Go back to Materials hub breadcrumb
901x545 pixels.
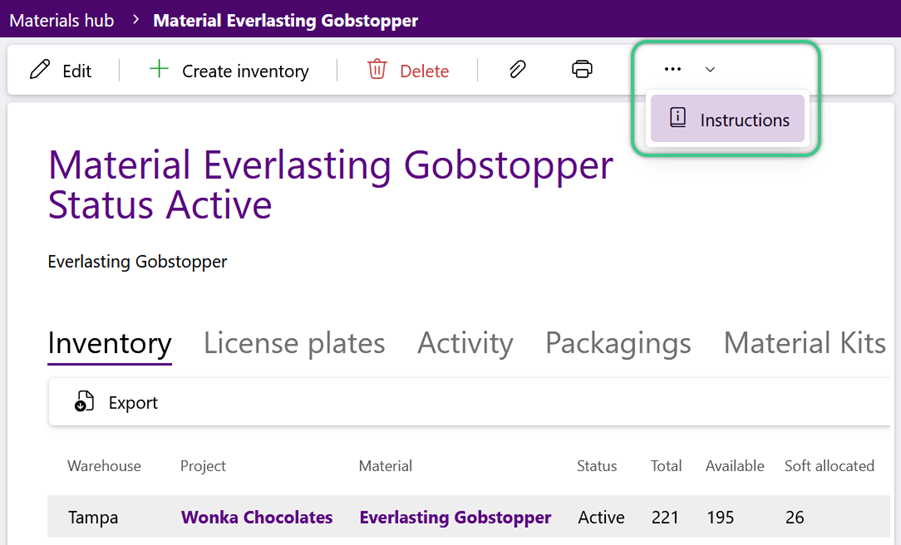click(61, 20)
